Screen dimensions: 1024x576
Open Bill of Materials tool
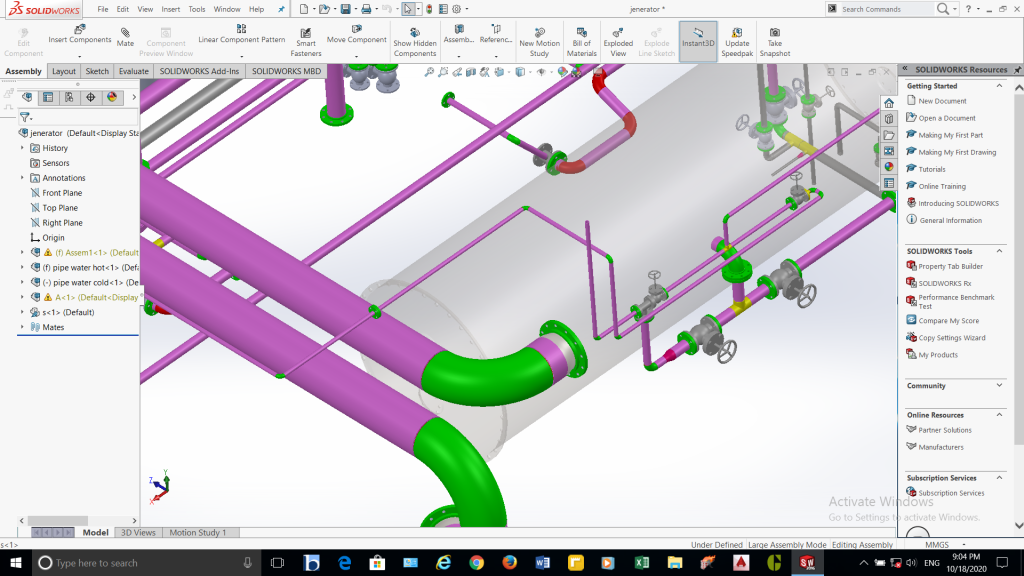point(581,32)
